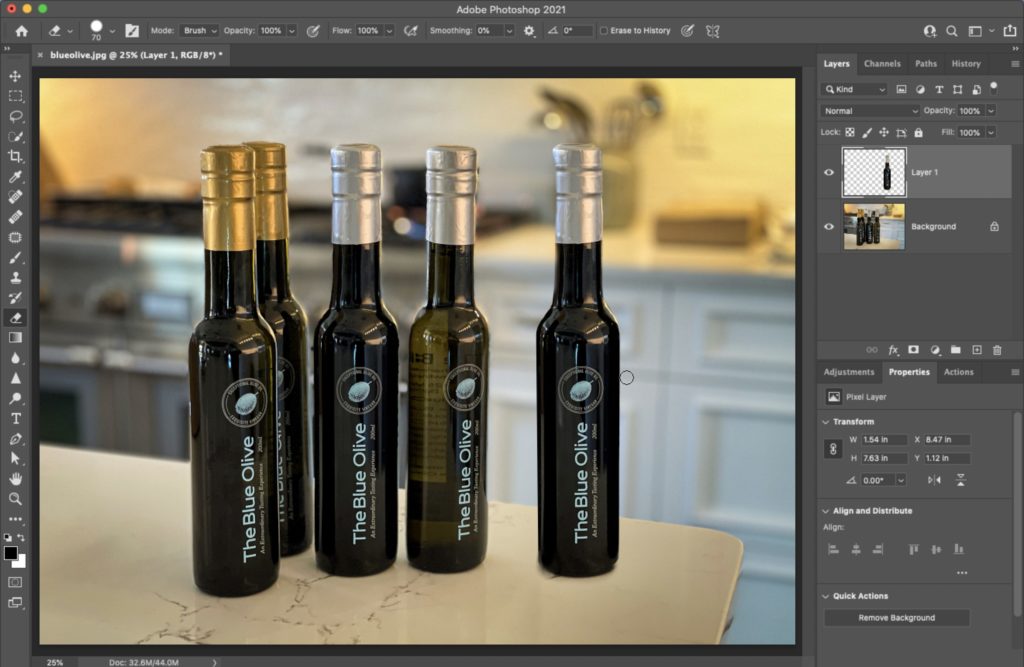Flip vertically in the Transform section
This screenshot has height=667, width=1024.
(x=961, y=480)
